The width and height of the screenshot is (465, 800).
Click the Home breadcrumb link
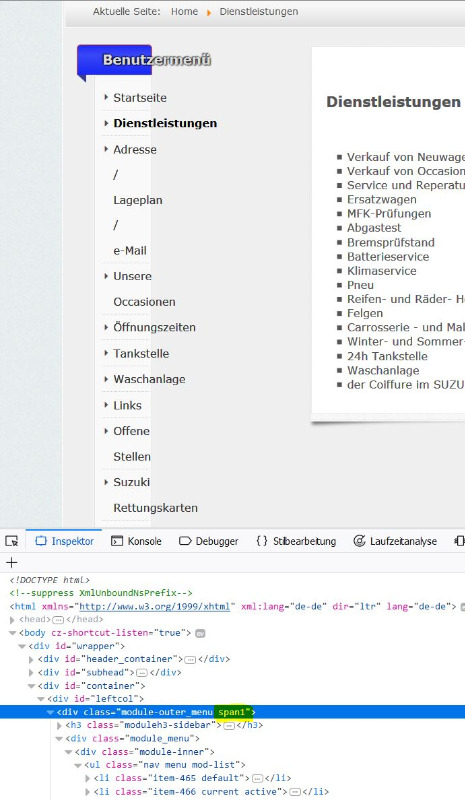click(x=184, y=11)
